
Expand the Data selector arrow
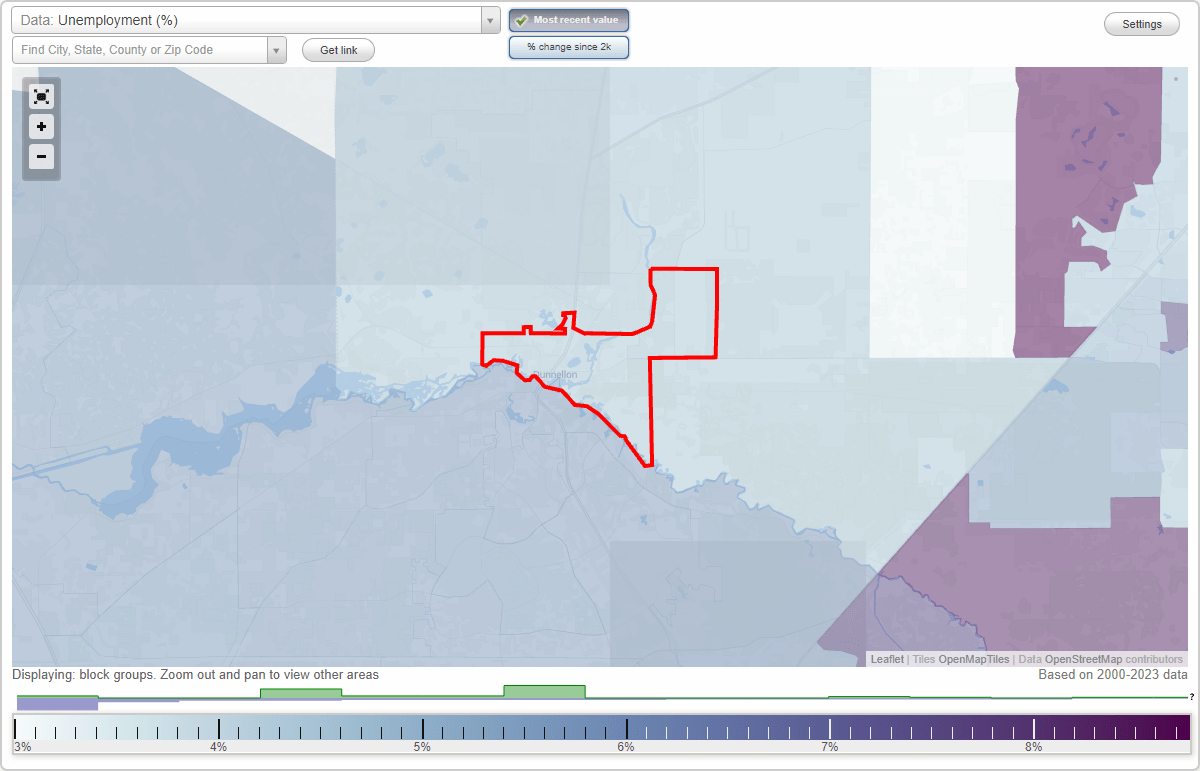pyautogui.click(x=490, y=20)
